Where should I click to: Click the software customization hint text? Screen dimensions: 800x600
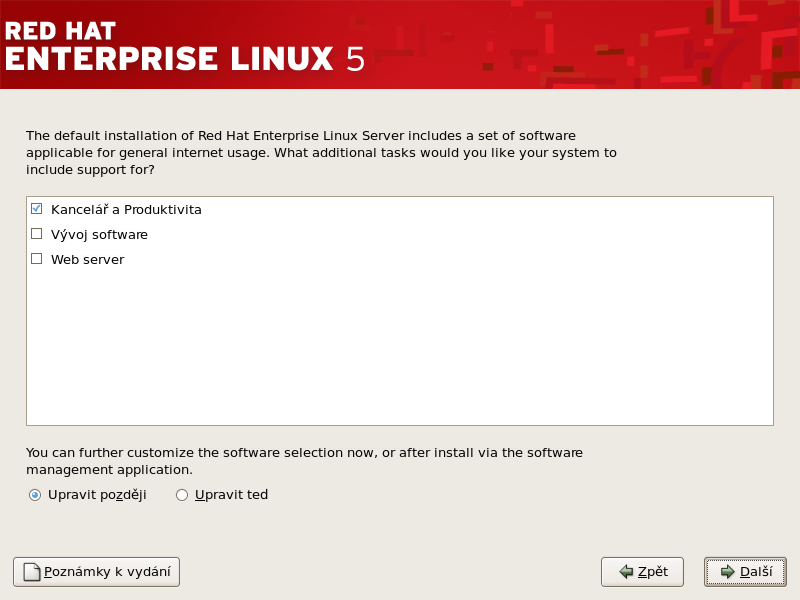(304, 460)
